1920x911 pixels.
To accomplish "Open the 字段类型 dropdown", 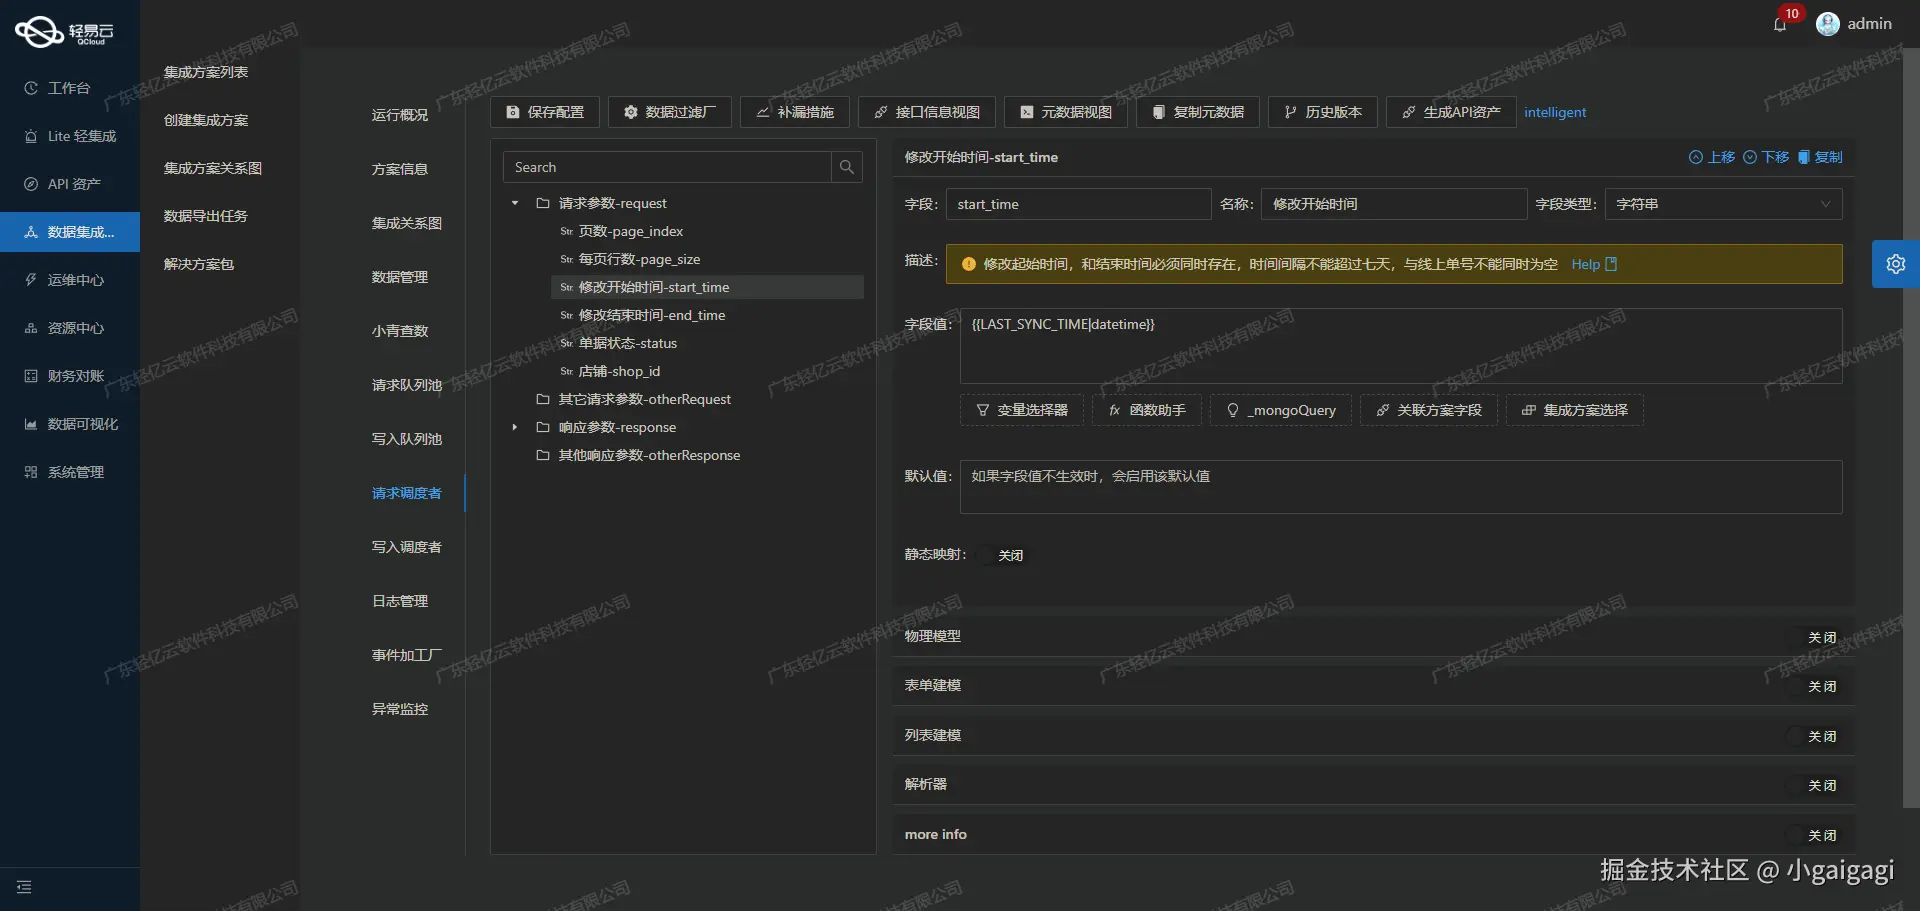I will click(x=1723, y=204).
